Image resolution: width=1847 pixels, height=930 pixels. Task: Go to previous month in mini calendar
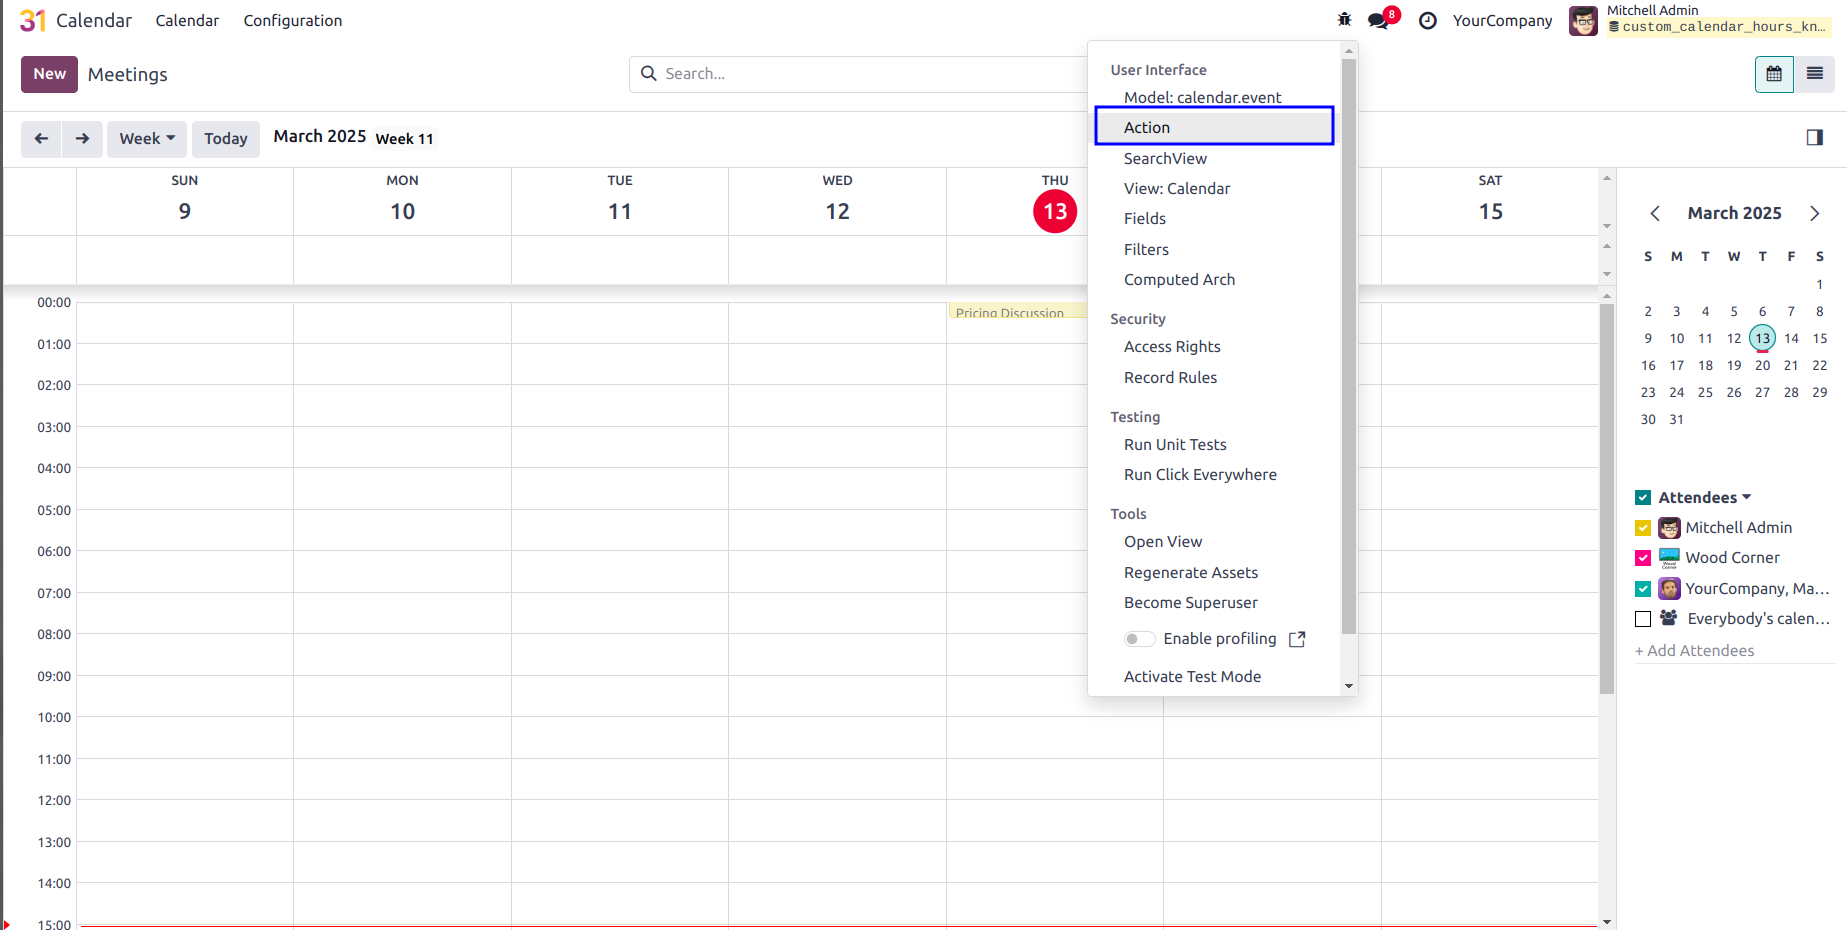point(1655,213)
